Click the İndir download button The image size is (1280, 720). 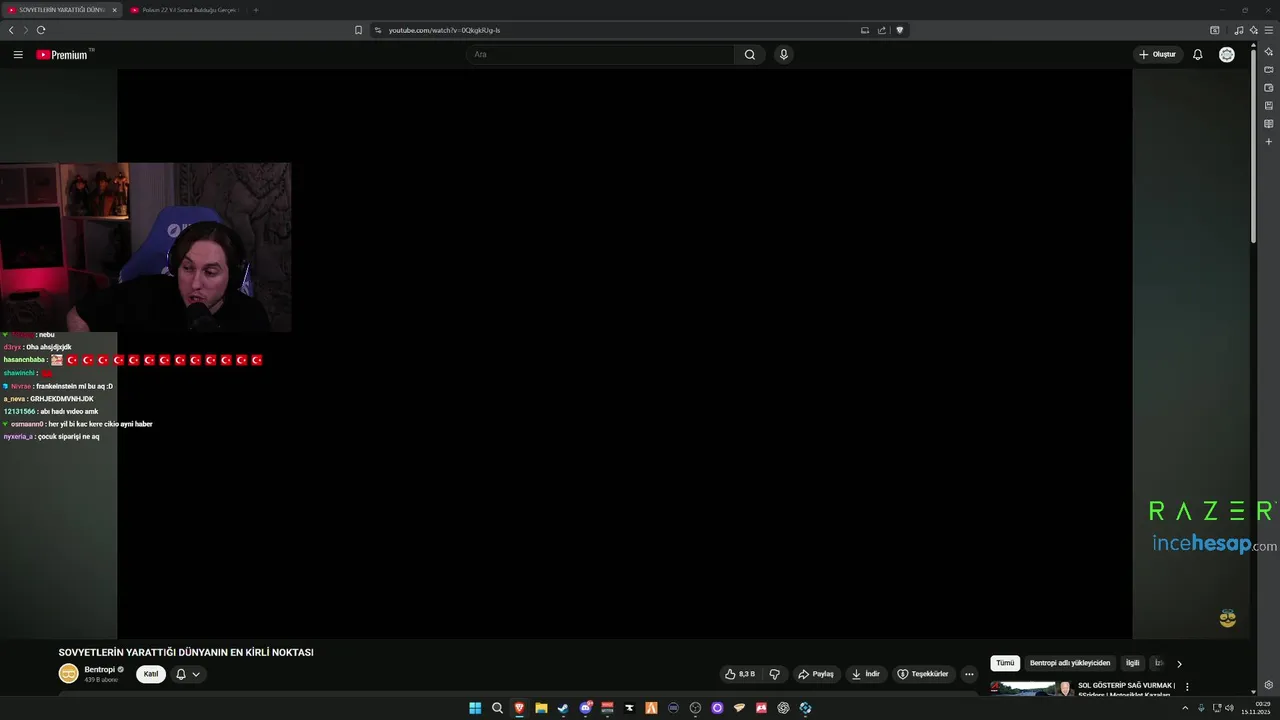click(x=866, y=674)
